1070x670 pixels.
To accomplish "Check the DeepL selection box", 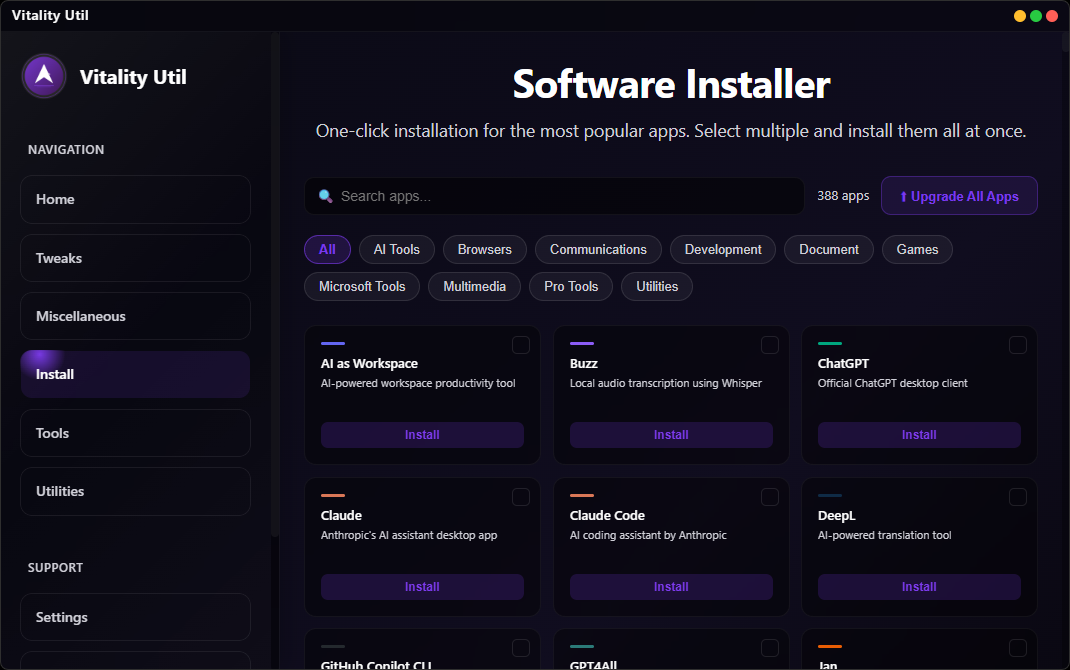I will click(1018, 496).
